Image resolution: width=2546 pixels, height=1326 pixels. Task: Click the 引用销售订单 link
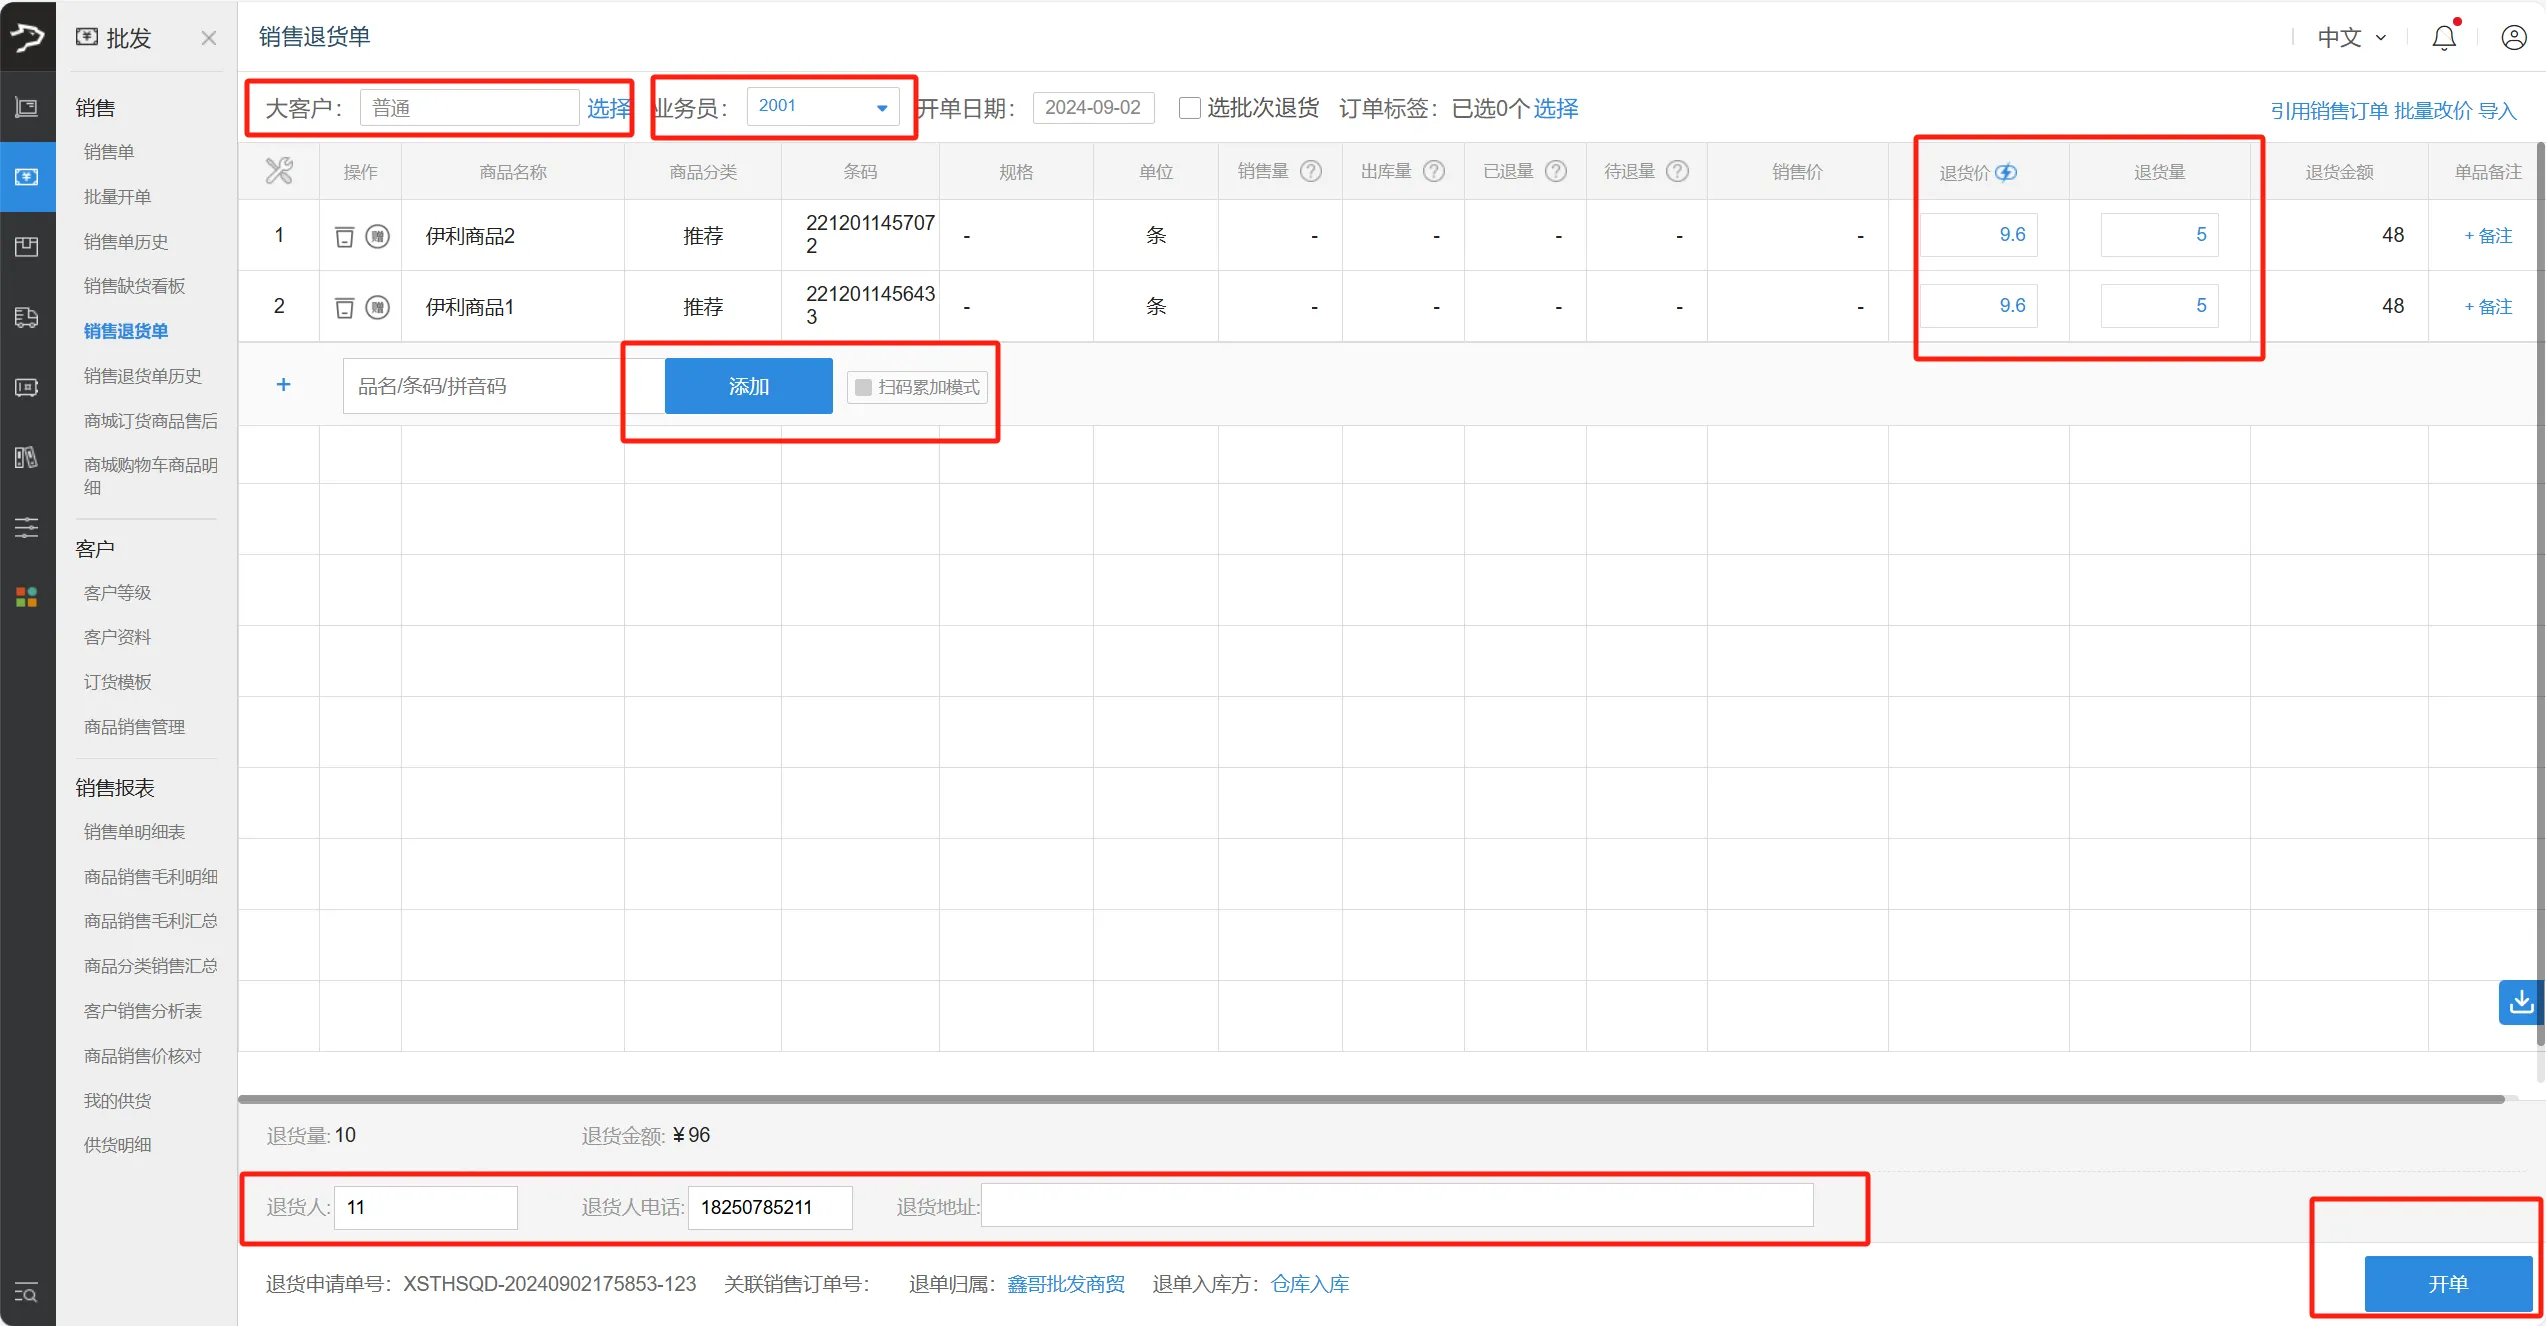tap(2328, 110)
